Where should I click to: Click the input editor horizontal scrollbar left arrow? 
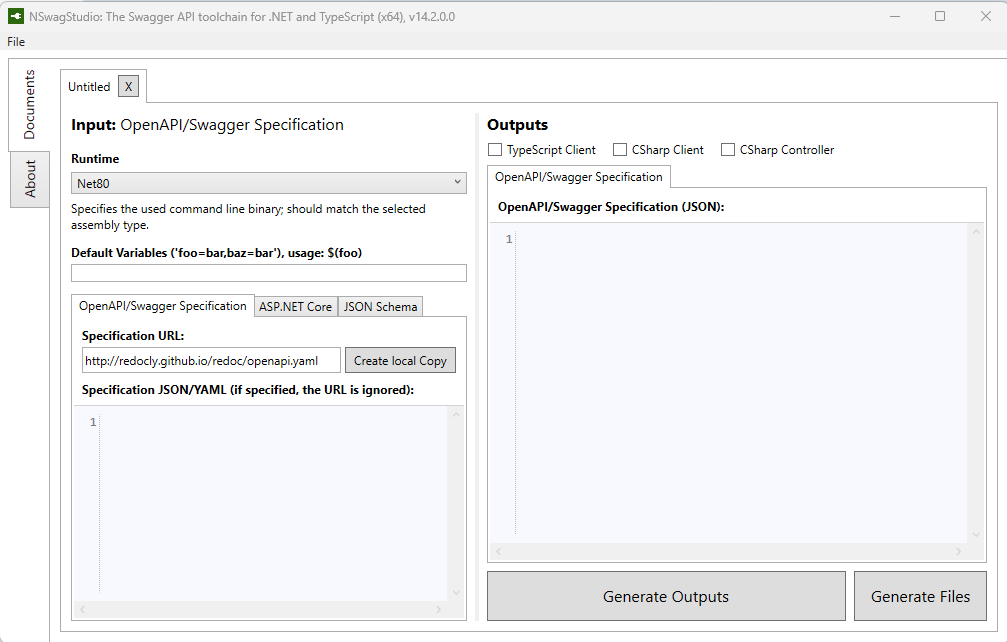pos(82,609)
